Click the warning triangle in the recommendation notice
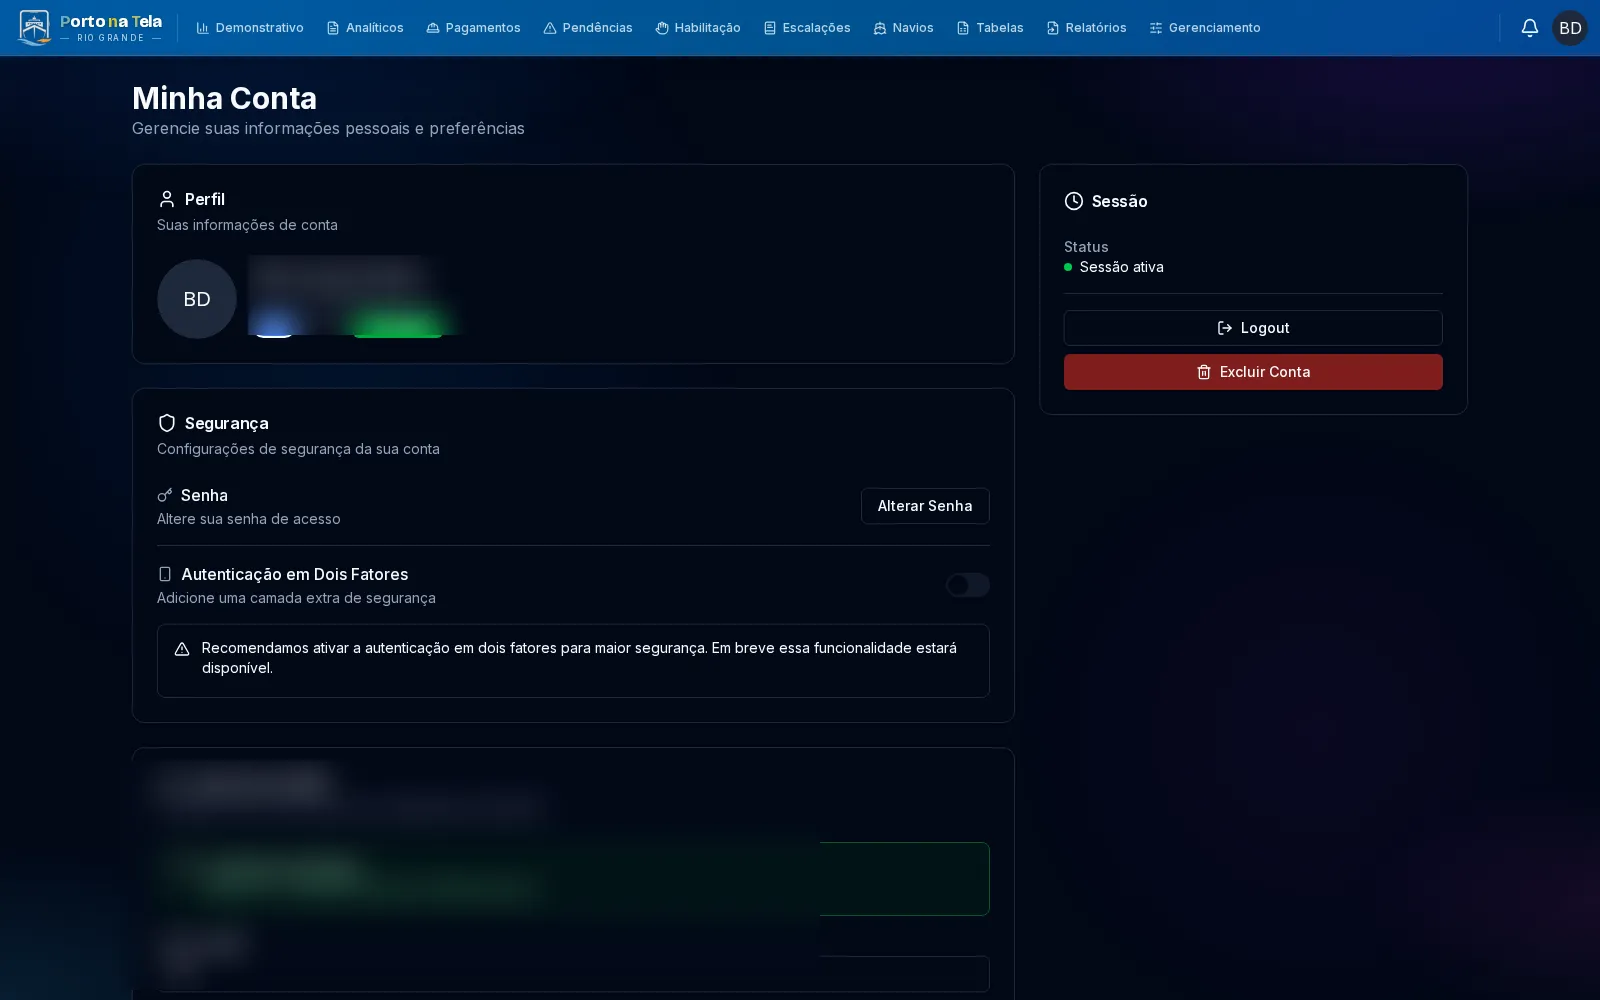The height and width of the screenshot is (1000, 1600). [x=182, y=649]
